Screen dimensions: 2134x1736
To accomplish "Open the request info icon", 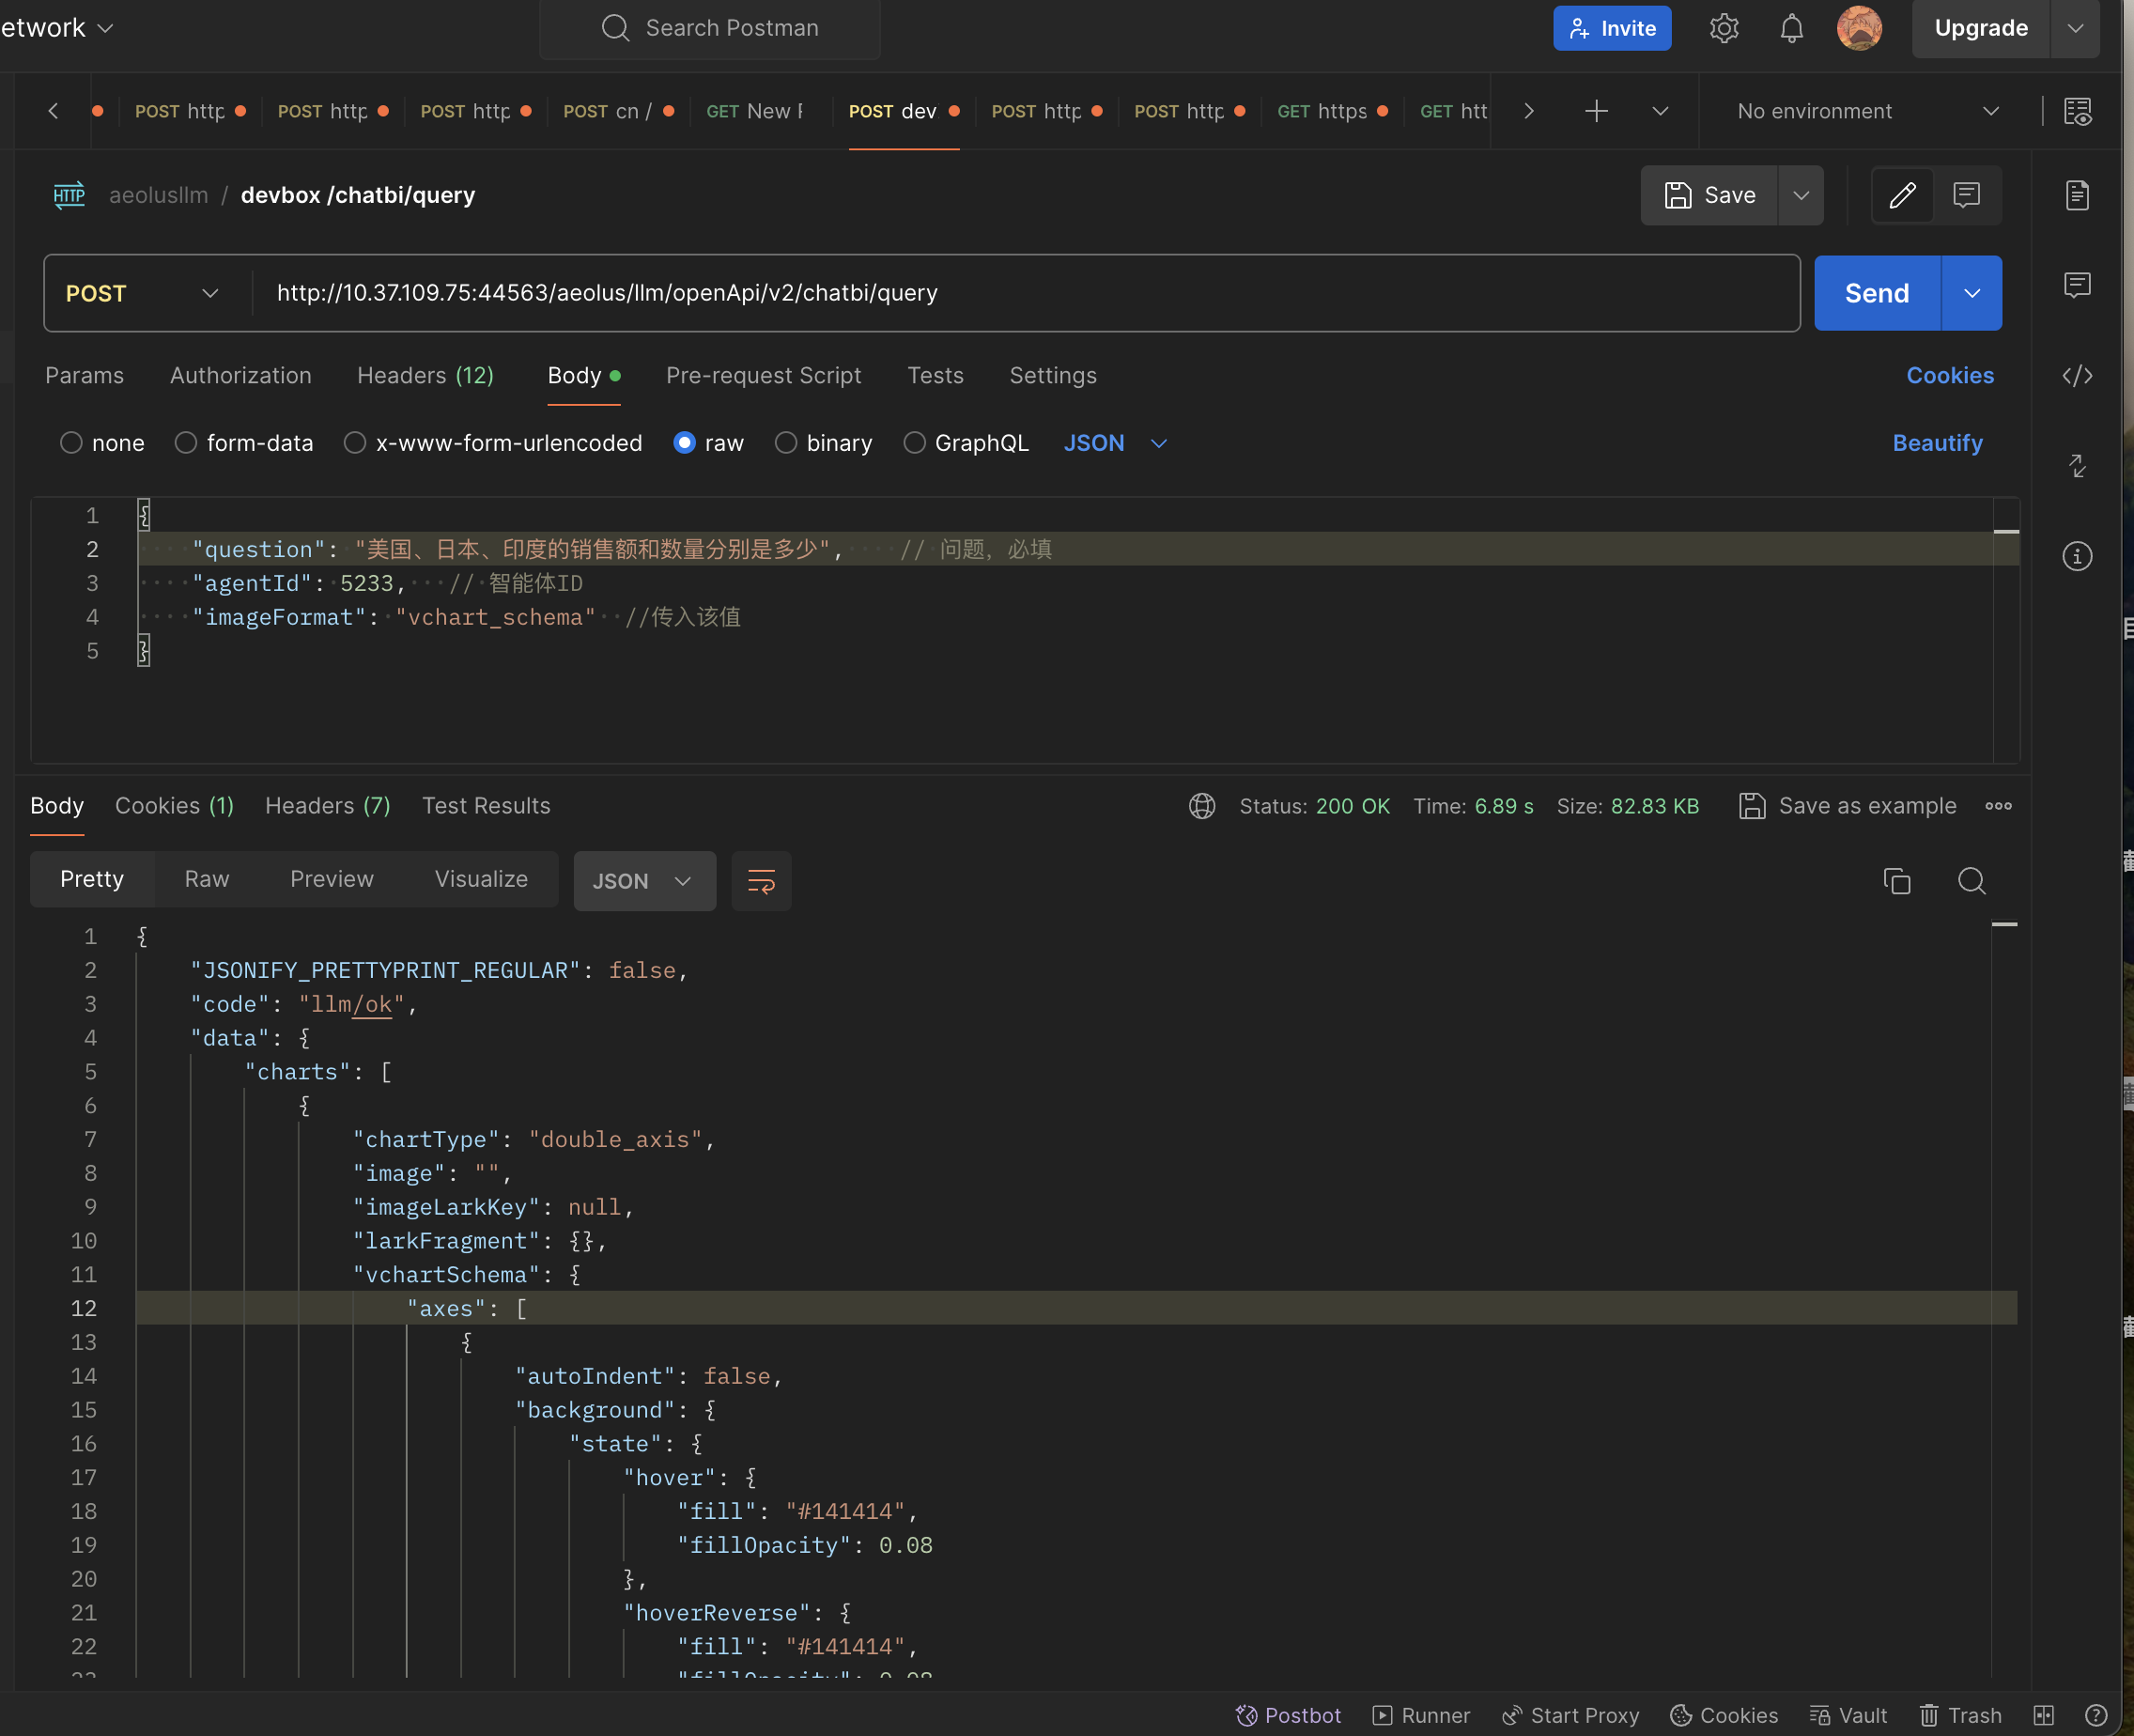I will 2077,556.
